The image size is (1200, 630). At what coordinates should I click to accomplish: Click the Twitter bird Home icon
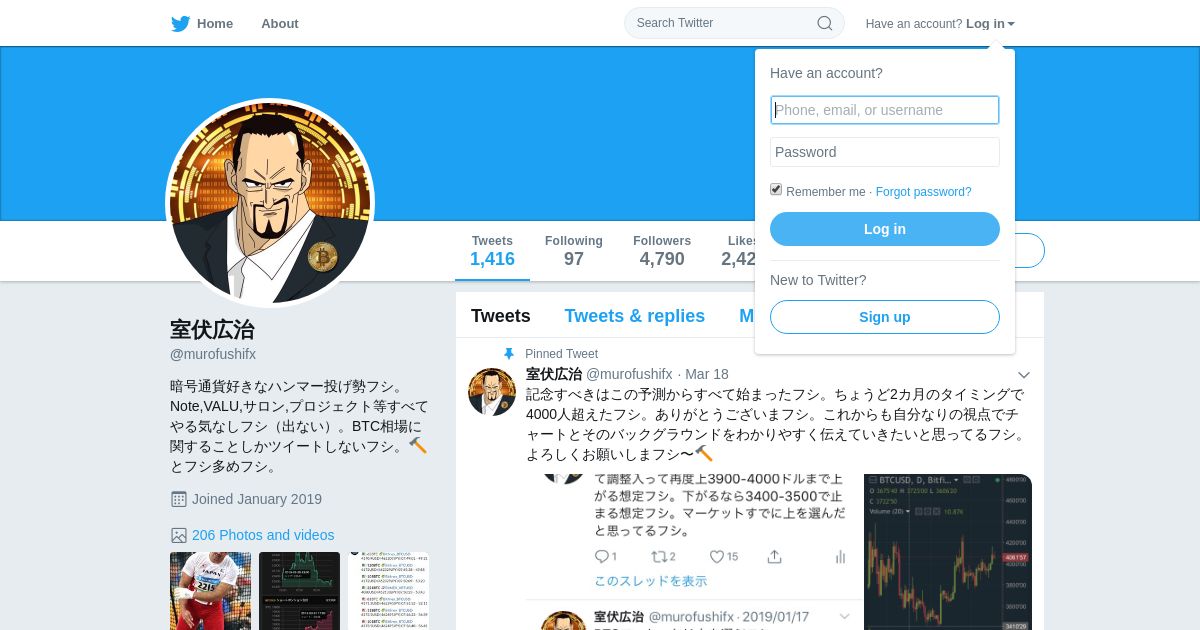click(180, 23)
